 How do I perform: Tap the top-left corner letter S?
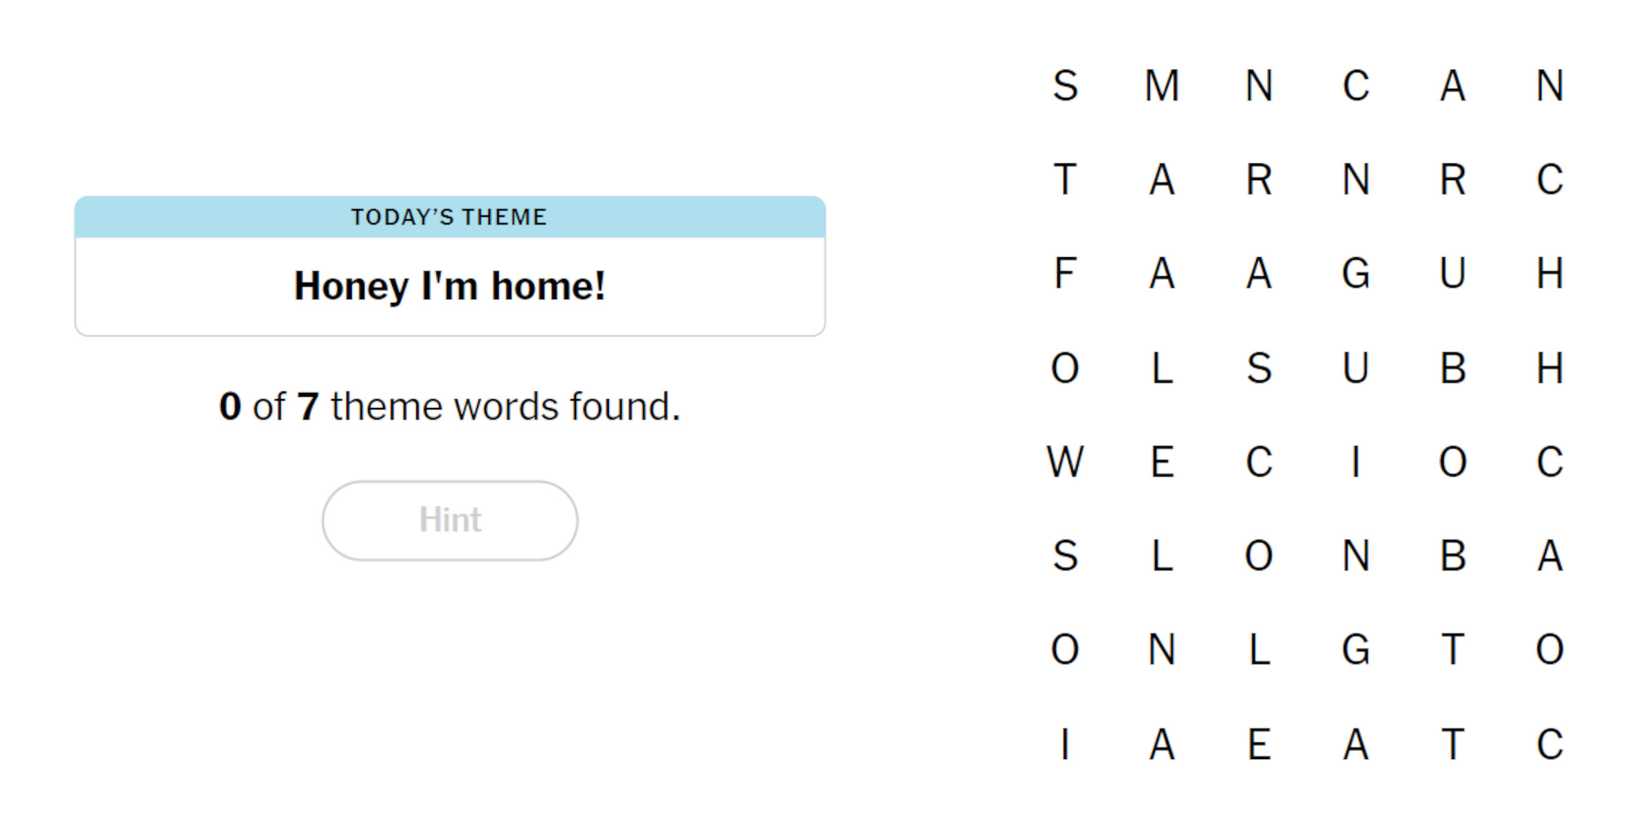1065,86
